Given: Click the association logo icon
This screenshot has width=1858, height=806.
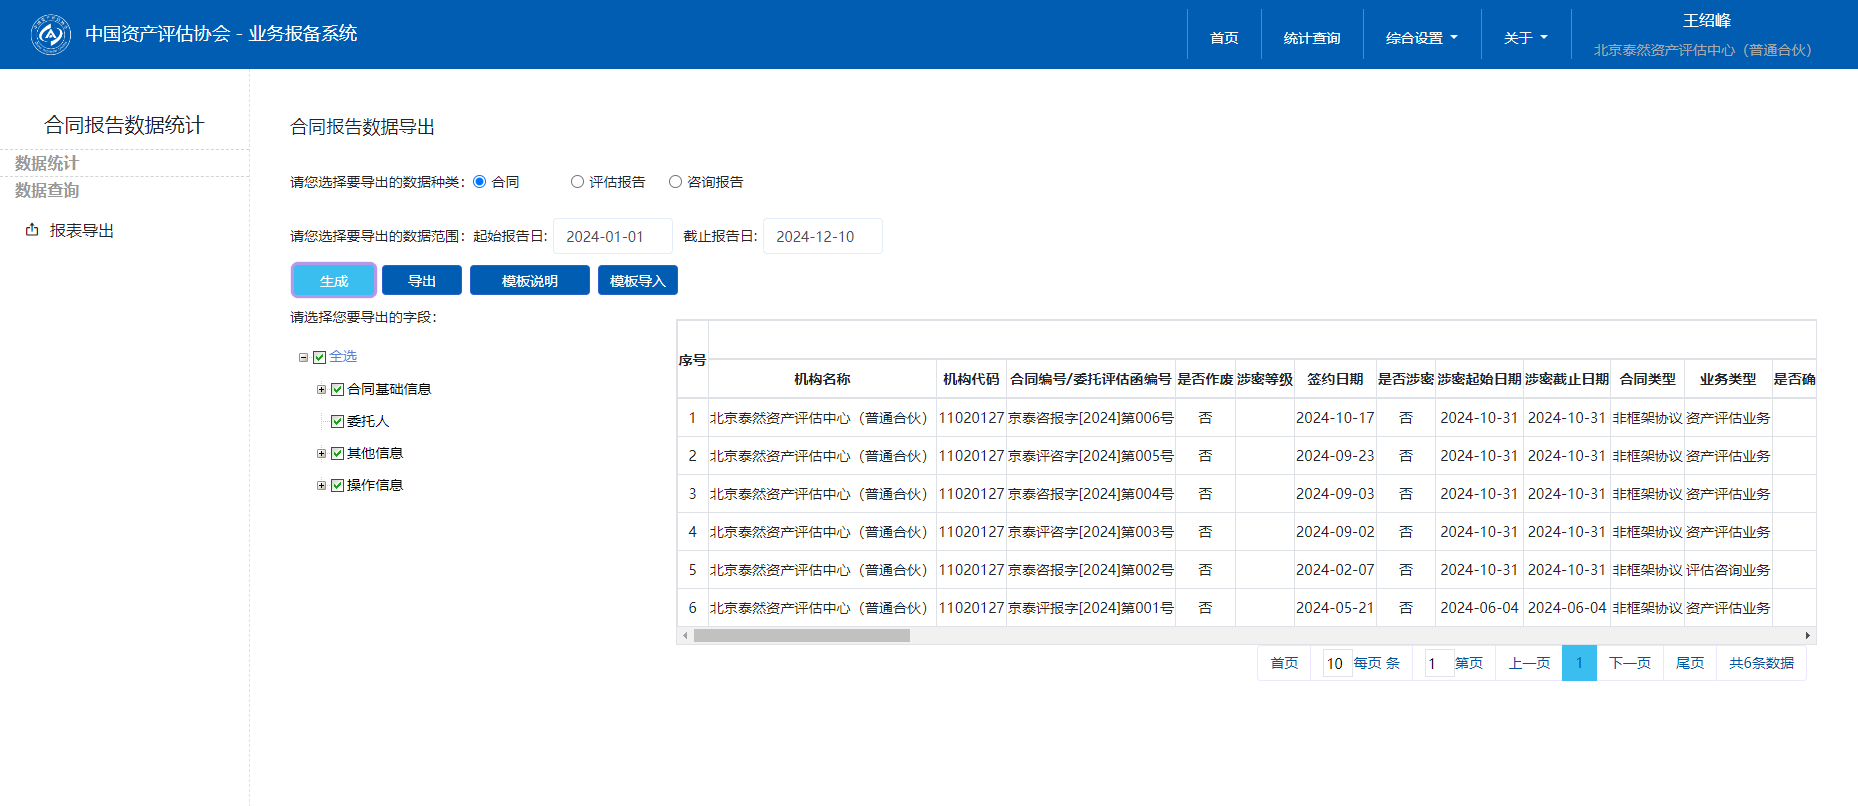Looking at the screenshot, I should 50,35.
